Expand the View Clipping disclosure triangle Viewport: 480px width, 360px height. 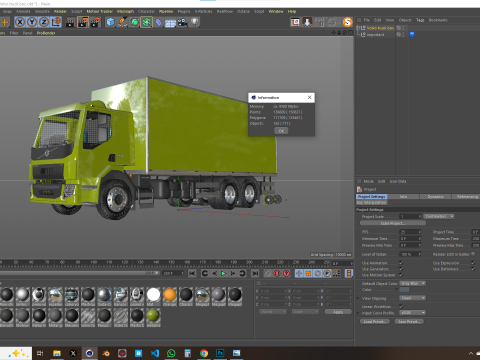tap(358, 298)
